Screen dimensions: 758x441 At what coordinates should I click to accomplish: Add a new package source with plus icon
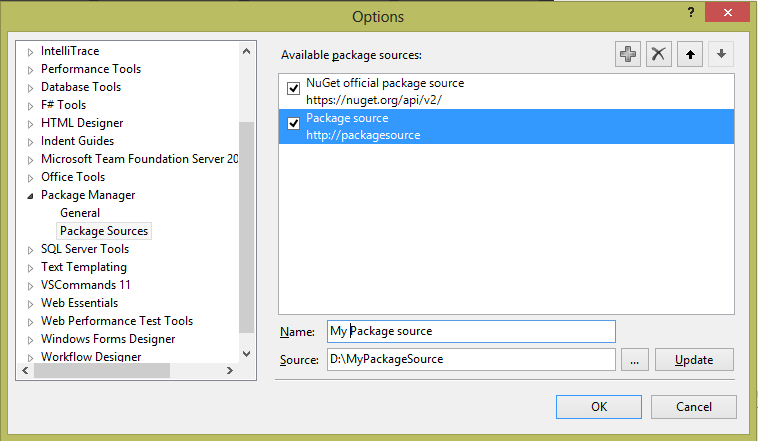pos(628,54)
